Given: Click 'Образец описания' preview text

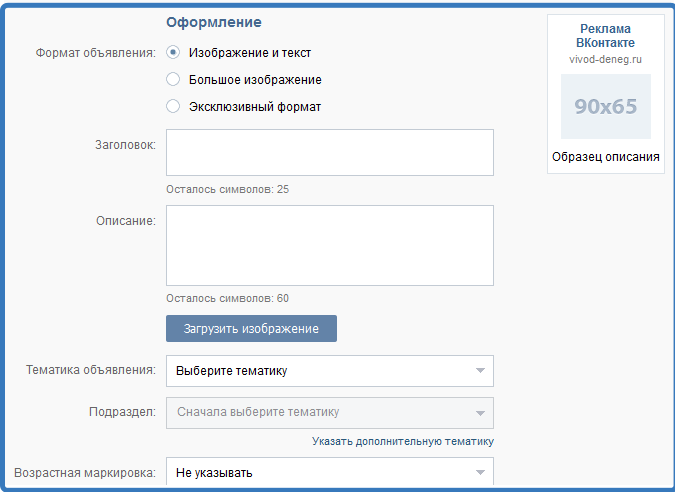Looking at the screenshot, I should 606,157.
